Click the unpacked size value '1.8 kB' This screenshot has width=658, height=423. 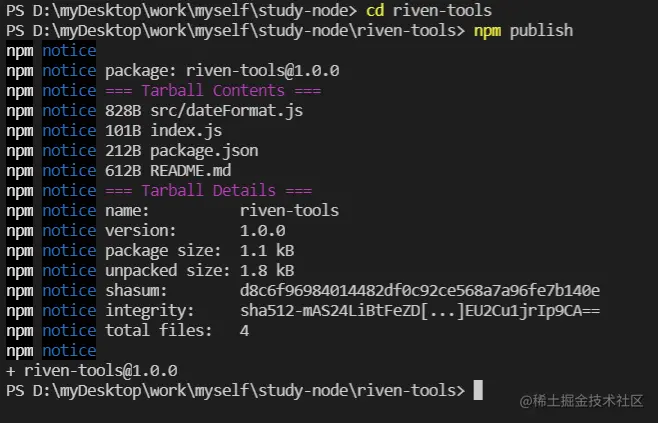tap(267, 271)
